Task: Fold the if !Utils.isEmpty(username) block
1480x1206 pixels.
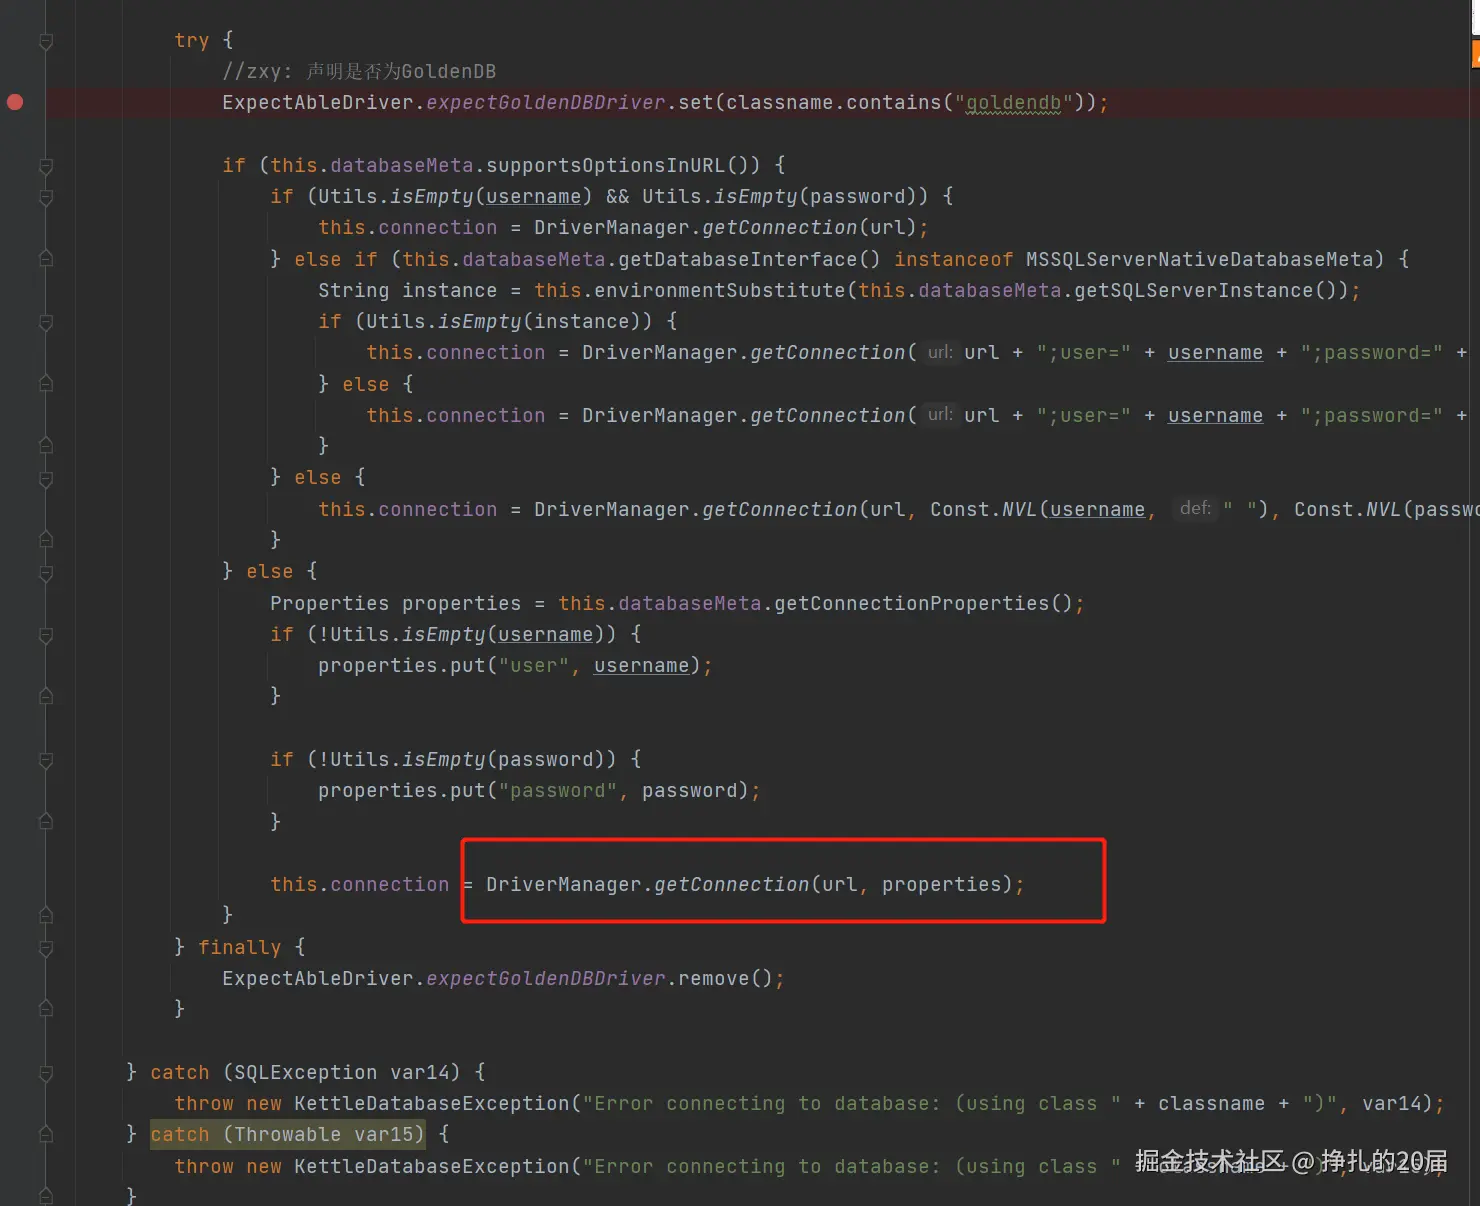Action: [46, 635]
